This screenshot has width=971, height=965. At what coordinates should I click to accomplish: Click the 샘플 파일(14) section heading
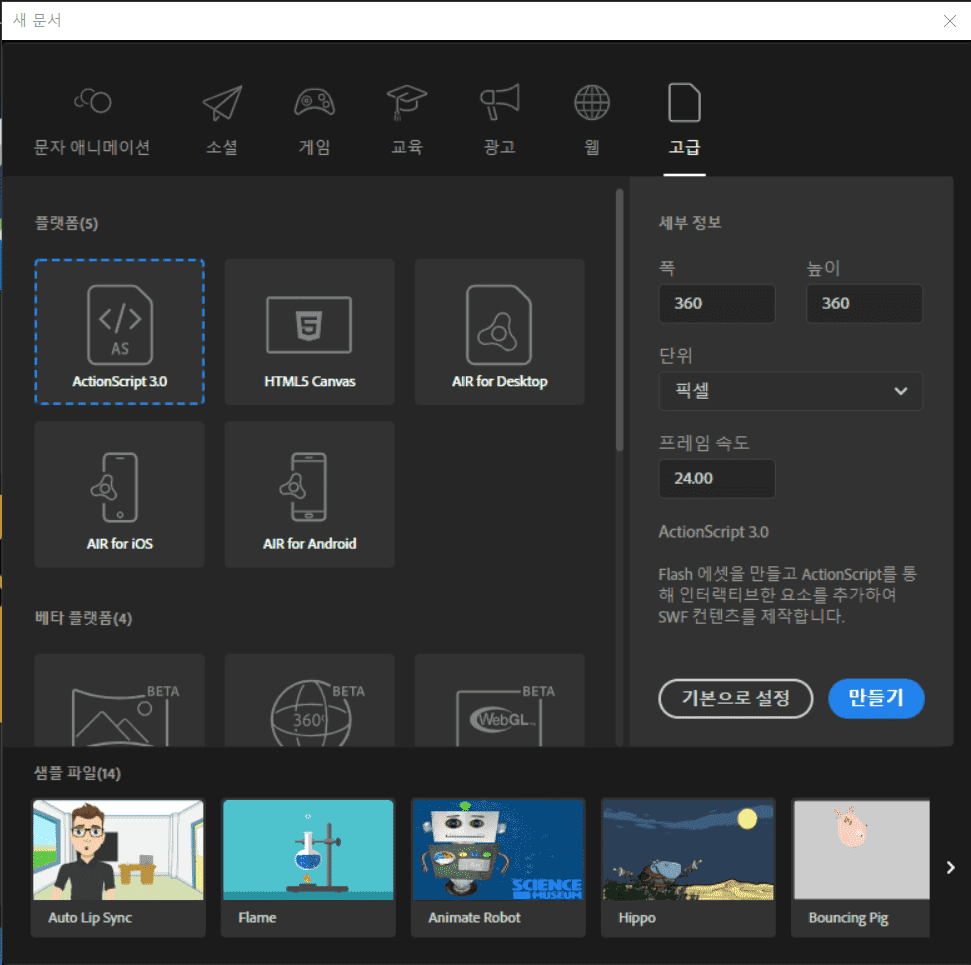(77, 773)
